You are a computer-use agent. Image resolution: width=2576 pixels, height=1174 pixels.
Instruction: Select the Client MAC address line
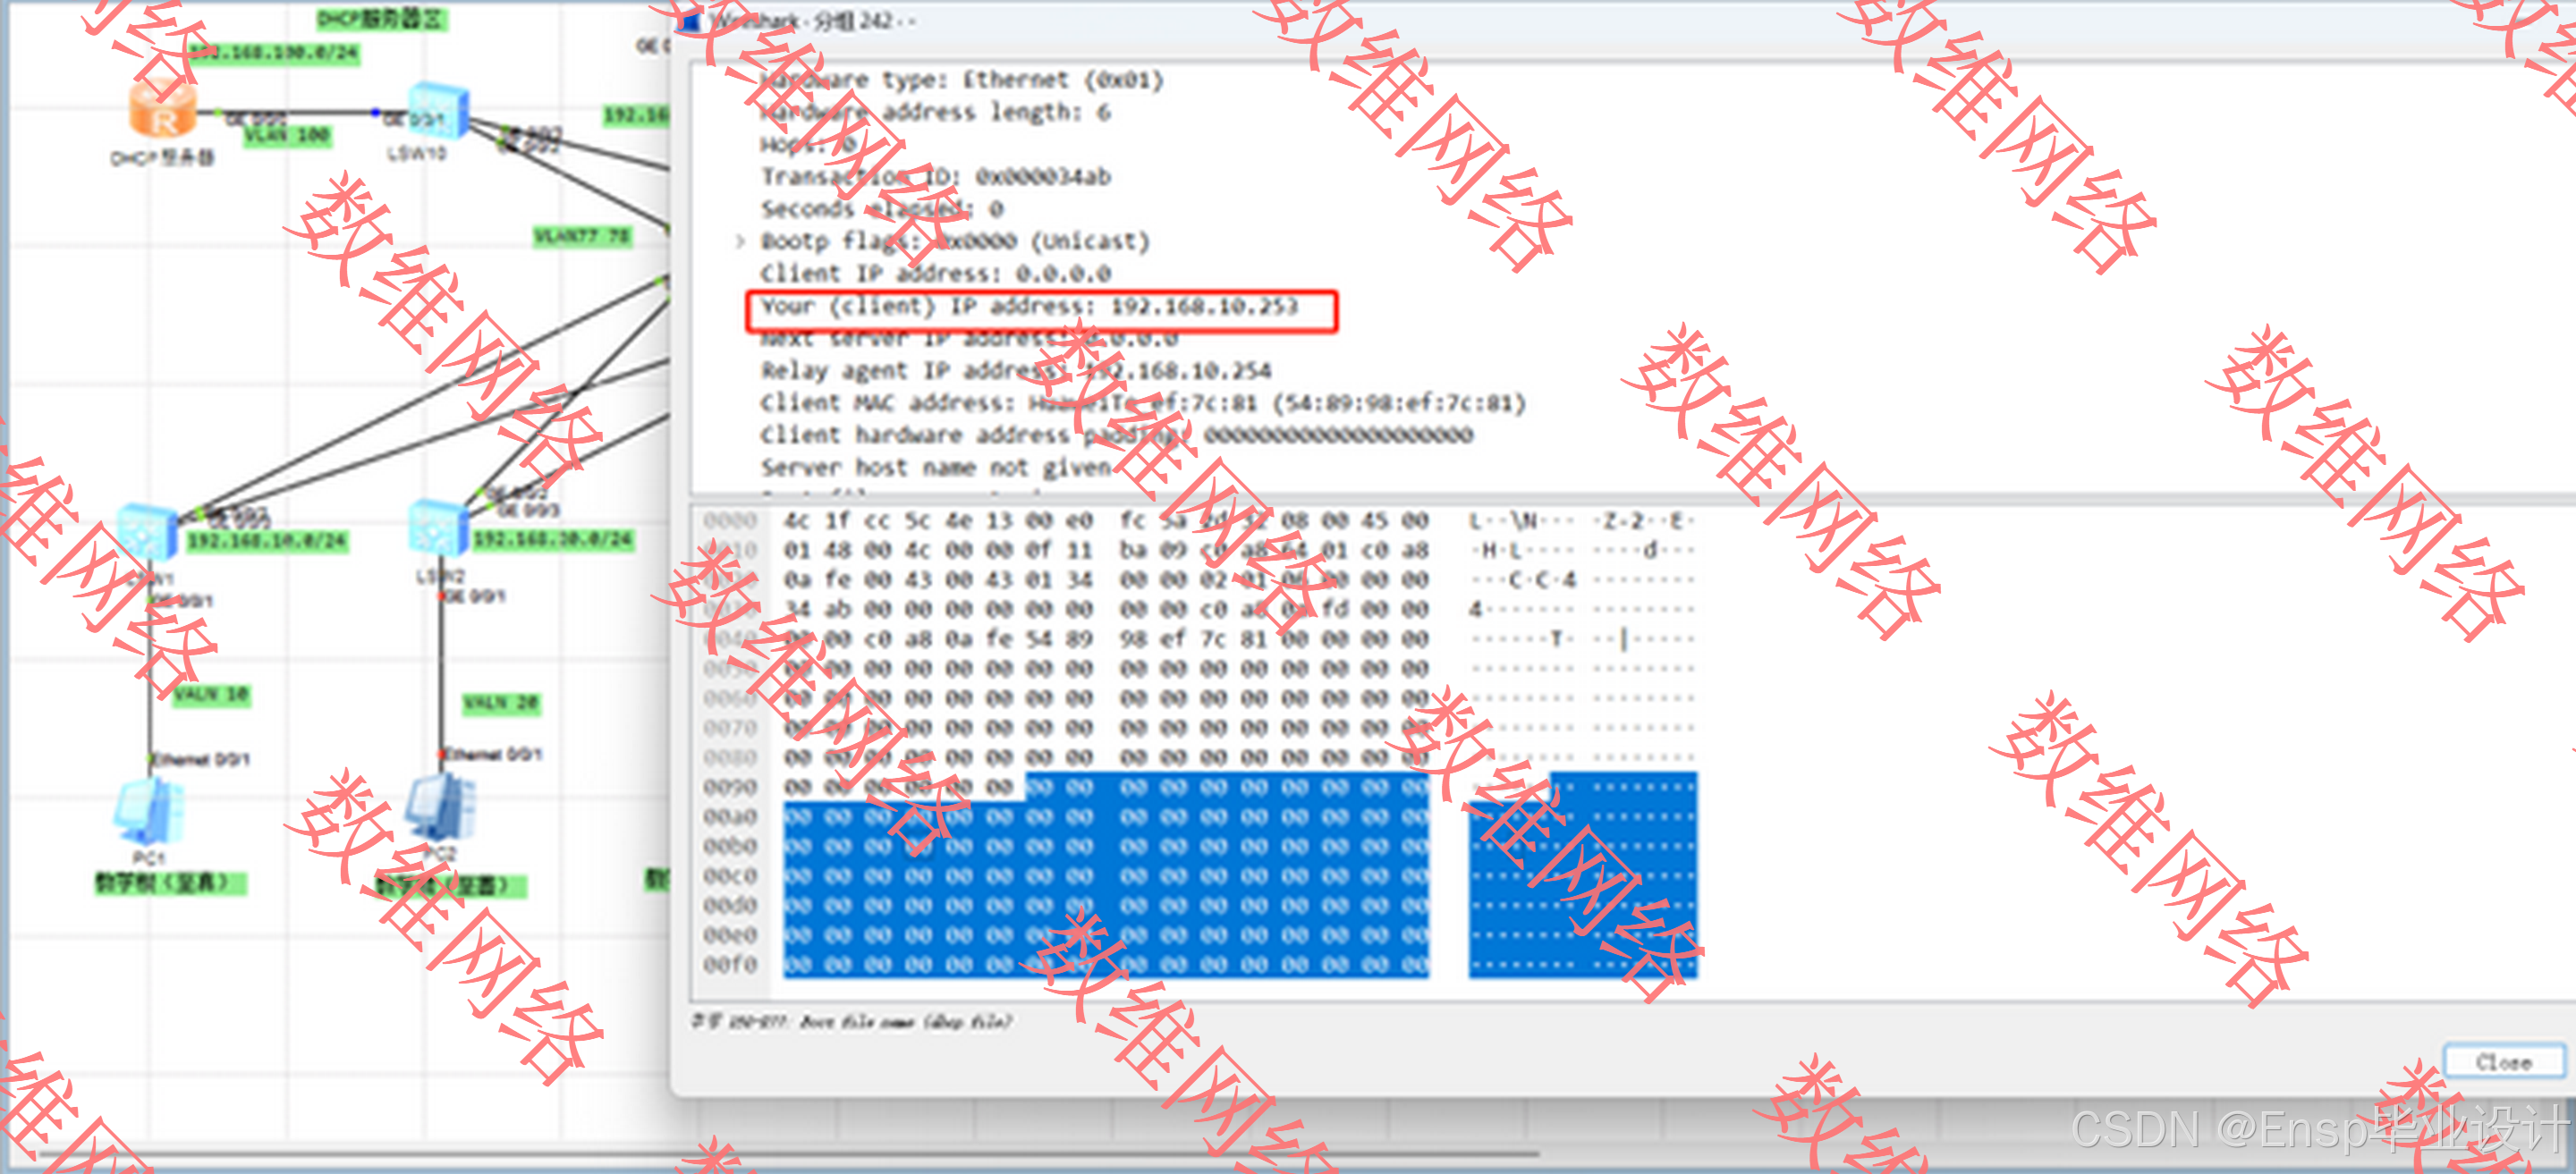1142,403
